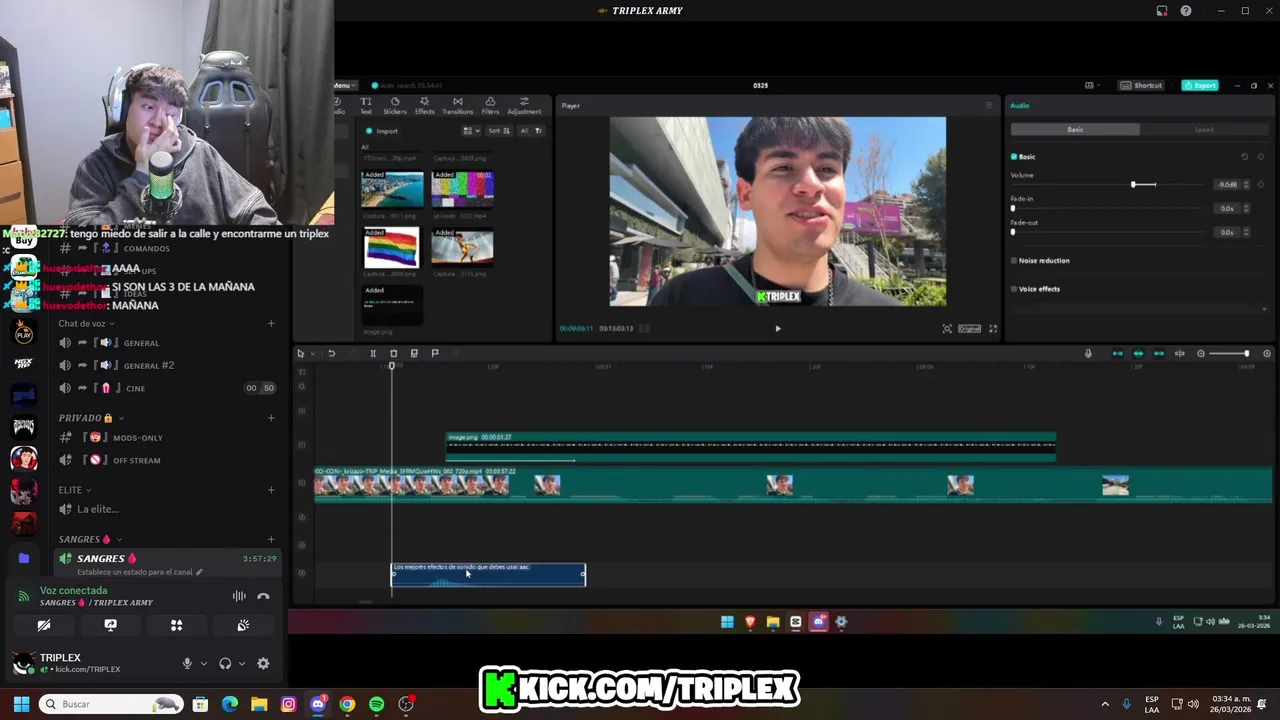
Task: Delete the selected timeline clip
Action: 393,353
